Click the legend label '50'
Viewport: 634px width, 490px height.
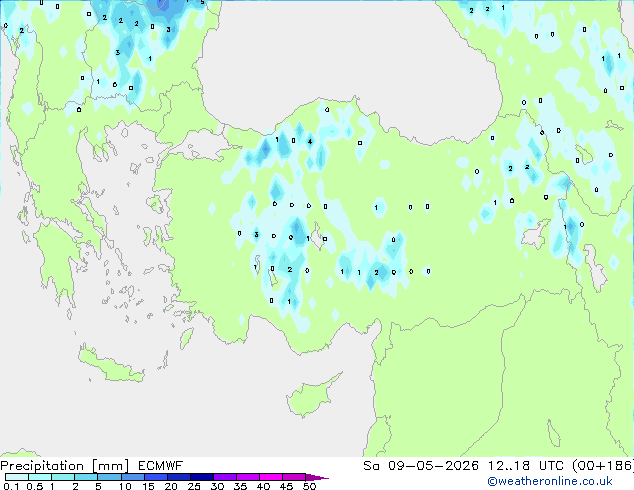point(309,486)
